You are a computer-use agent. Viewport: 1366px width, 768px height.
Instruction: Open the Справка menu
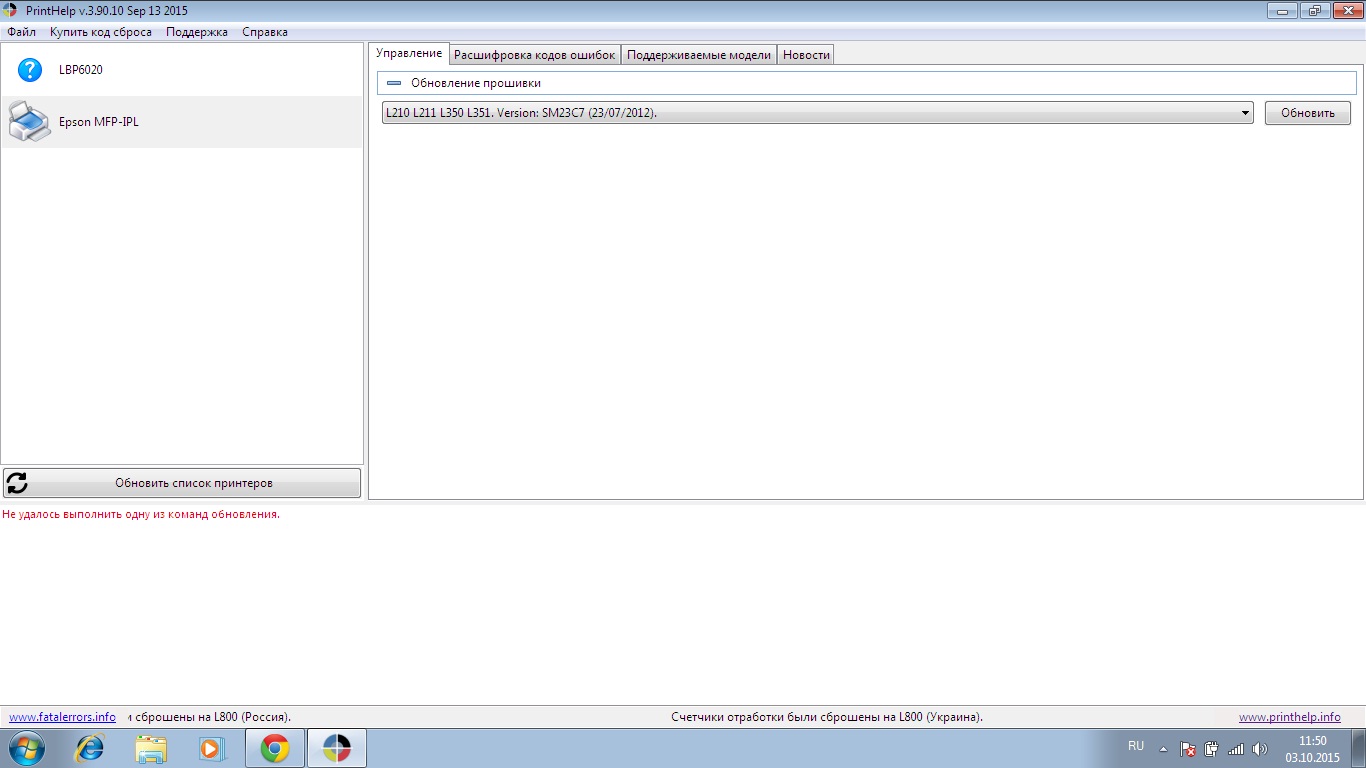click(x=265, y=32)
